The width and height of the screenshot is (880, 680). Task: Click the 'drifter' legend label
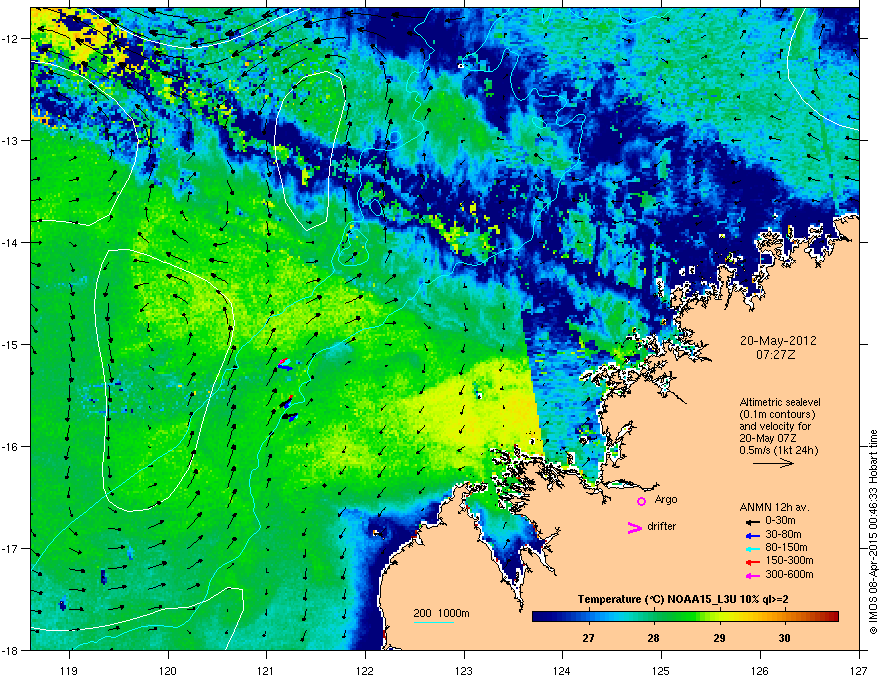662,526
